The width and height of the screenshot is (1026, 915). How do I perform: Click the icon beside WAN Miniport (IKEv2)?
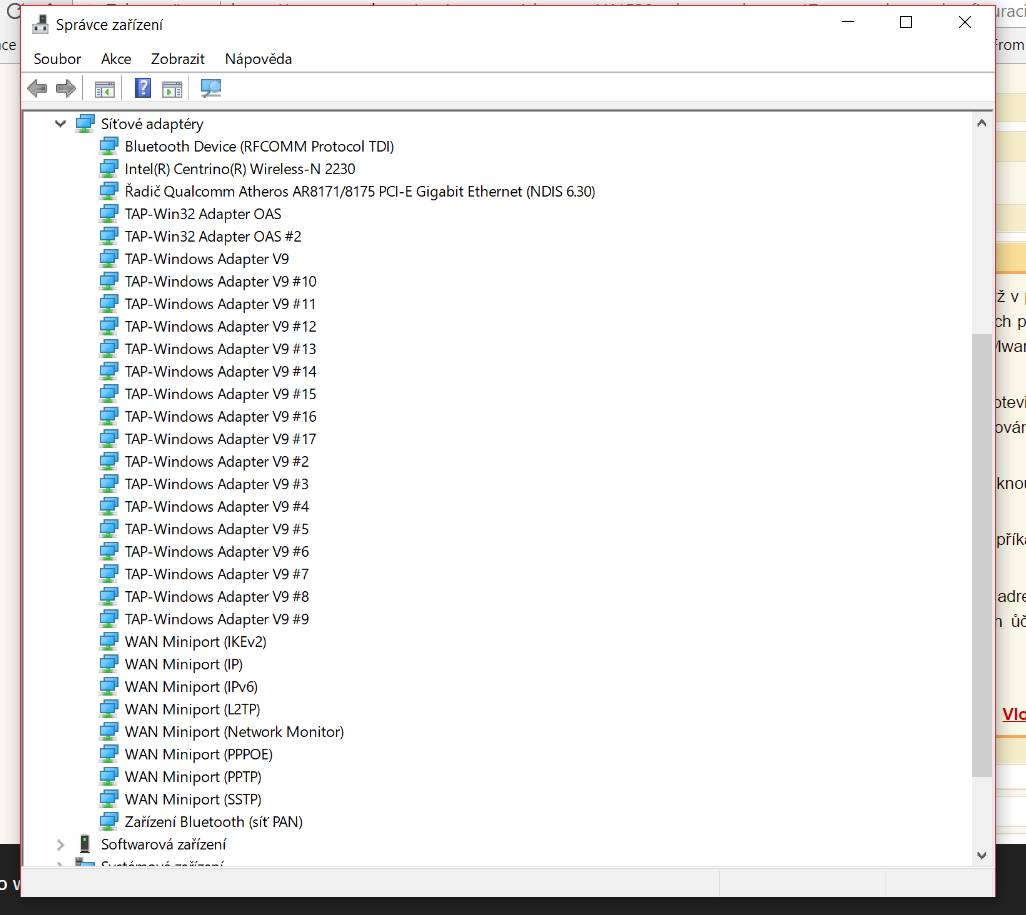(109, 641)
